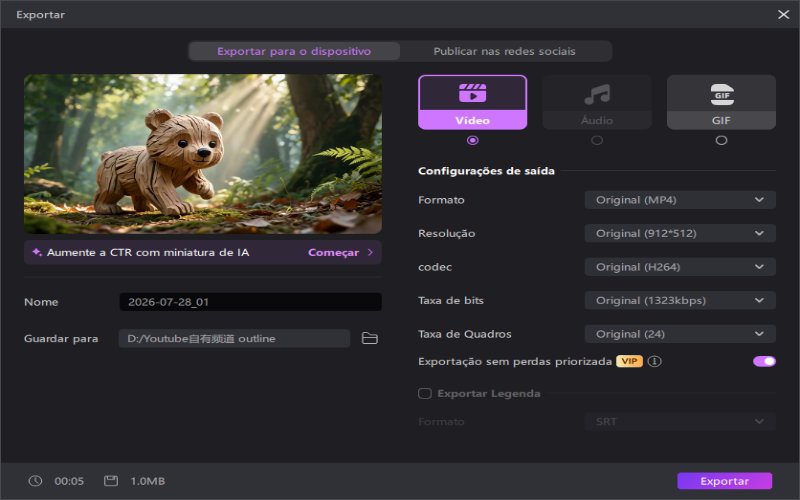The height and width of the screenshot is (500, 800).
Task: Select the Áudio export type card
Action: pos(597,102)
